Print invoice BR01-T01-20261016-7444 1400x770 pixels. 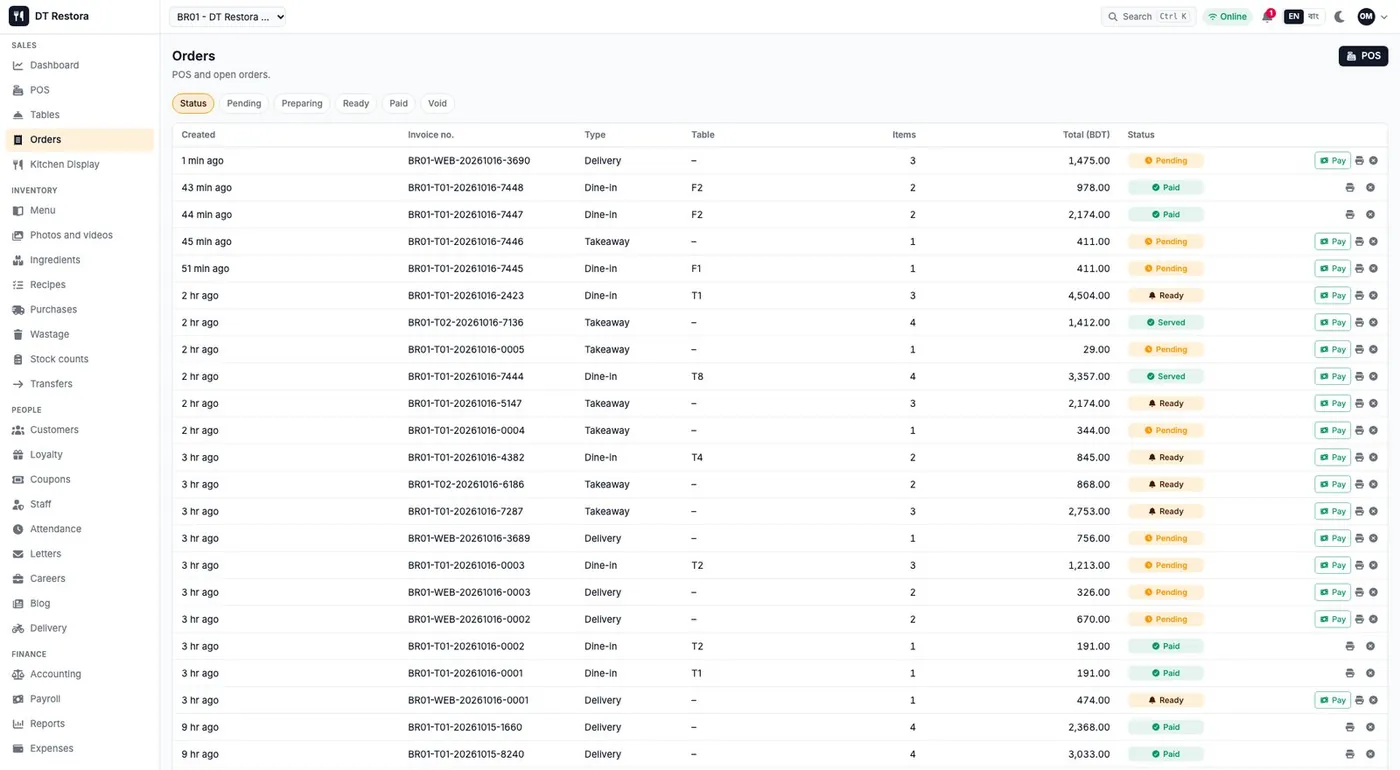[x=1359, y=377]
